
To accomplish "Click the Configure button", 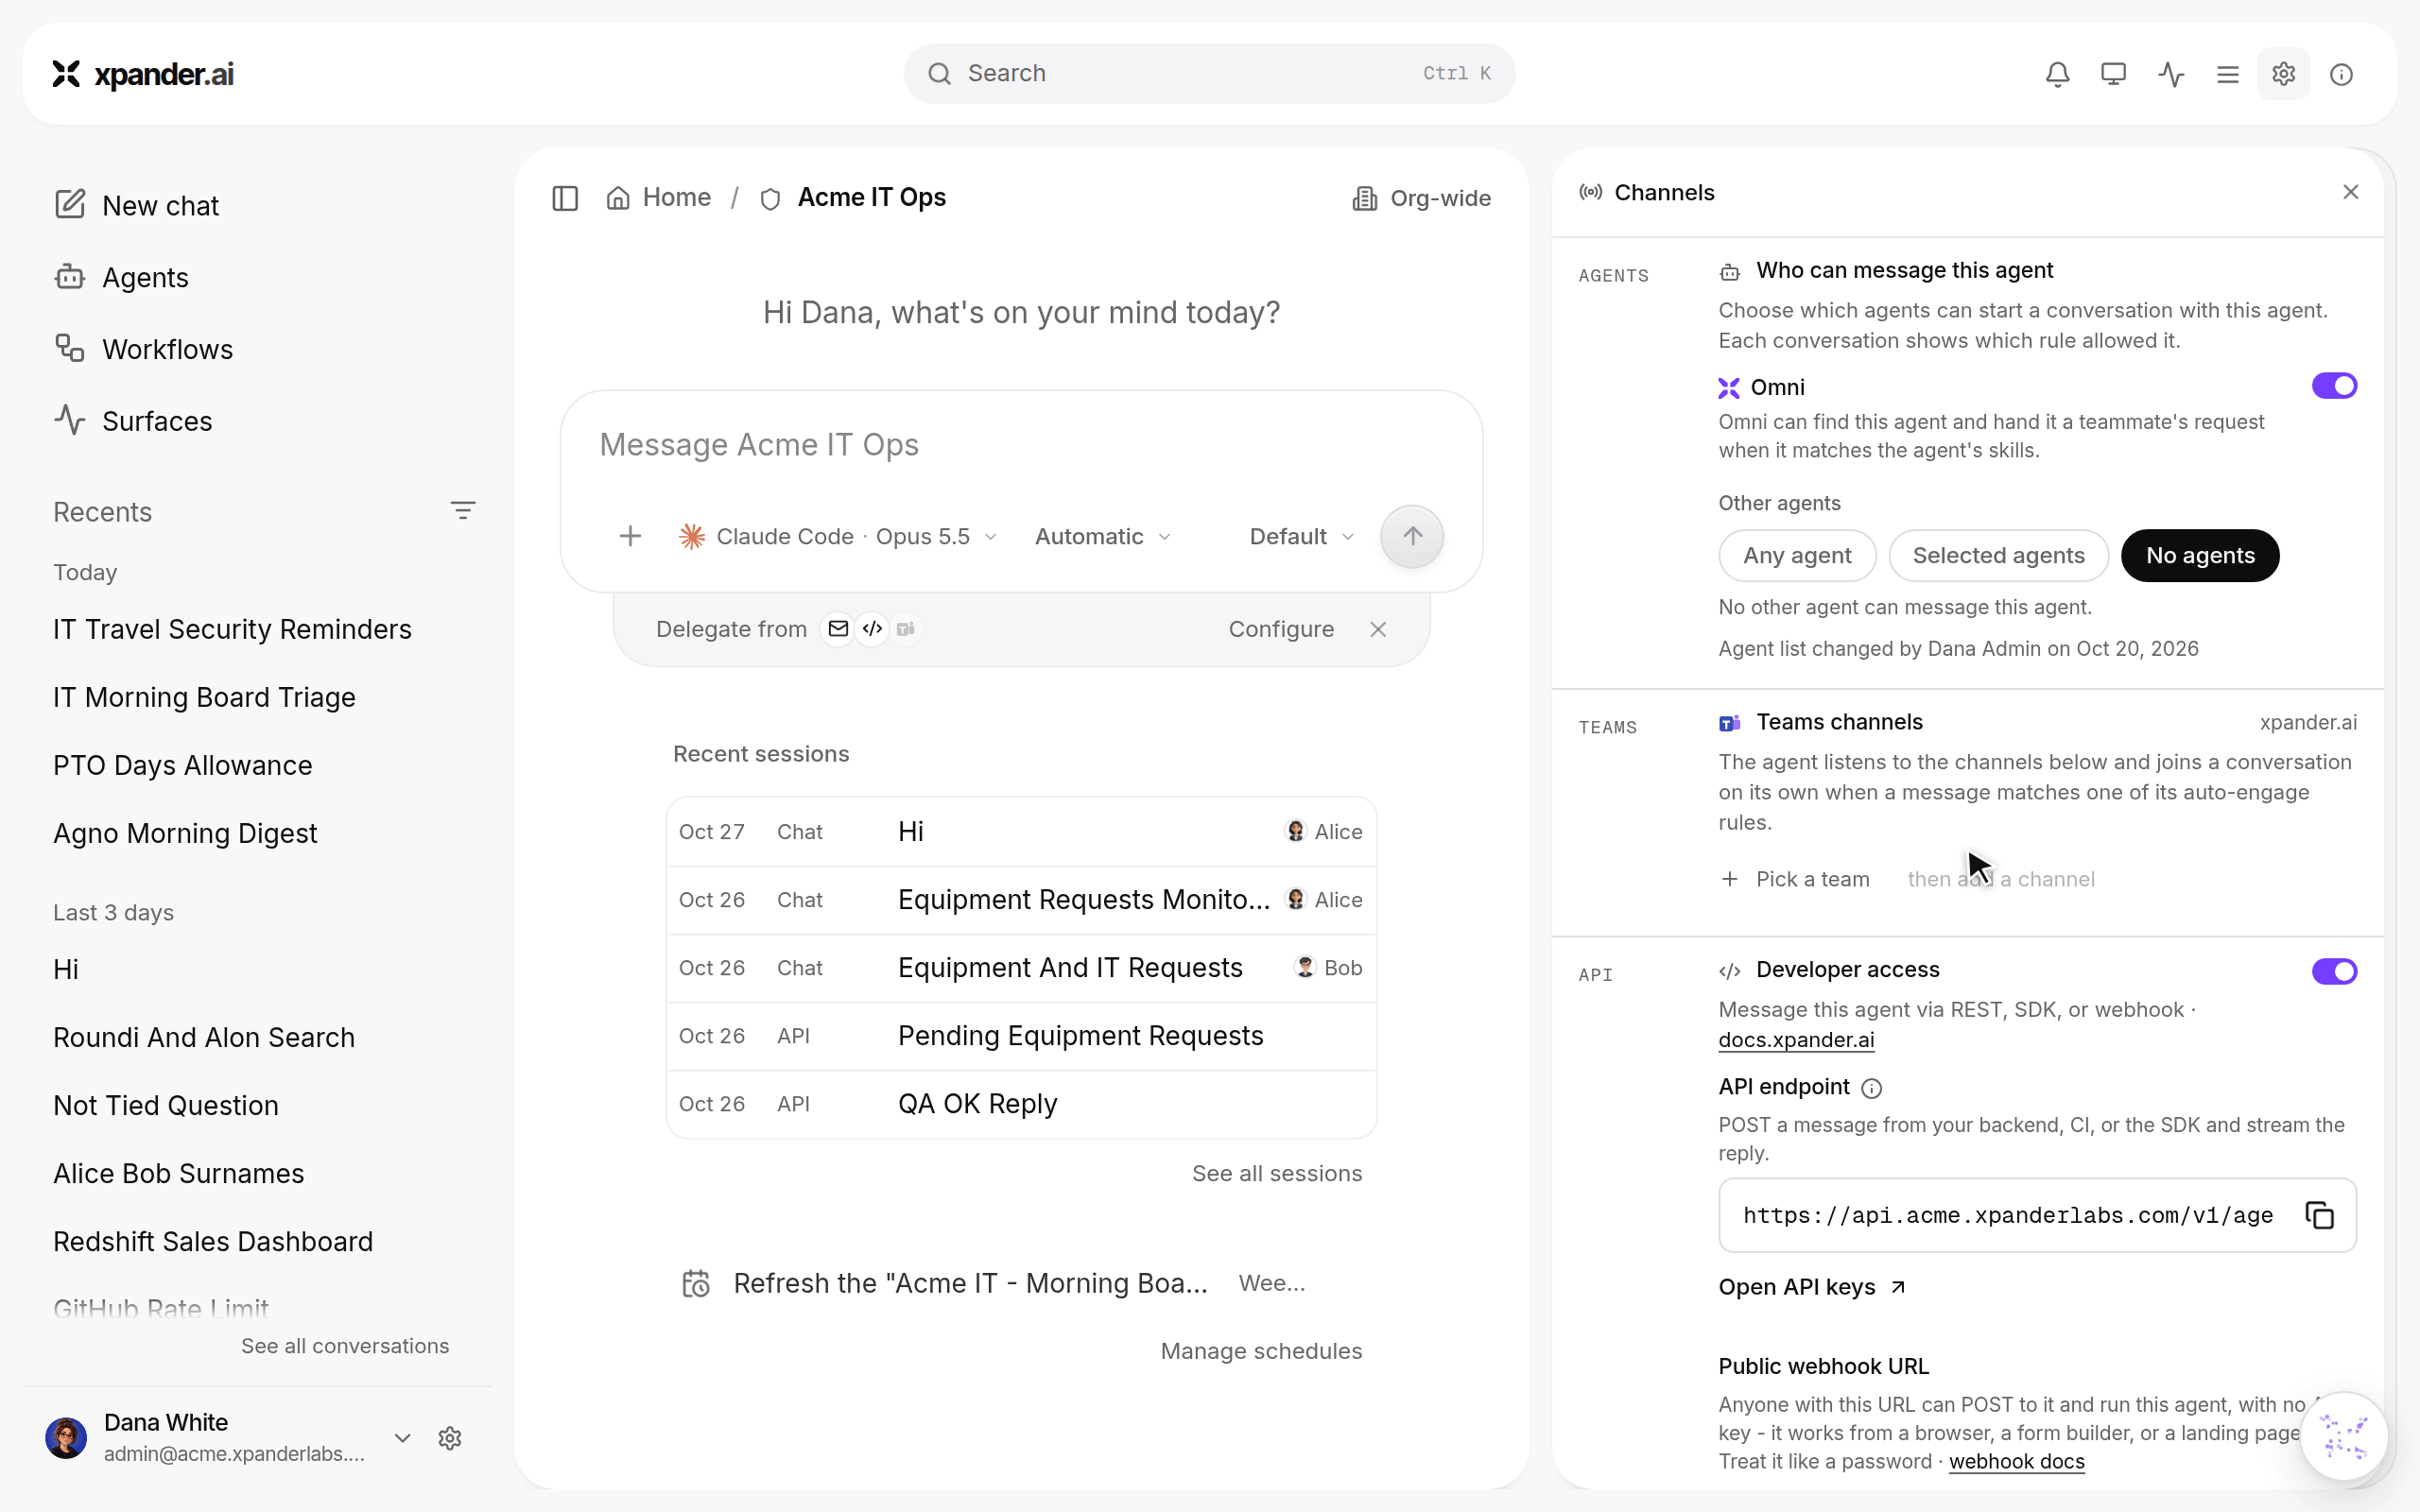I will 1281,629.
